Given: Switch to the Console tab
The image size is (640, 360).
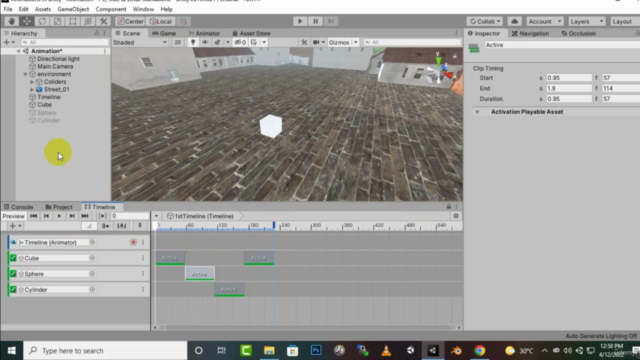Looking at the screenshot, I should 18,207.
